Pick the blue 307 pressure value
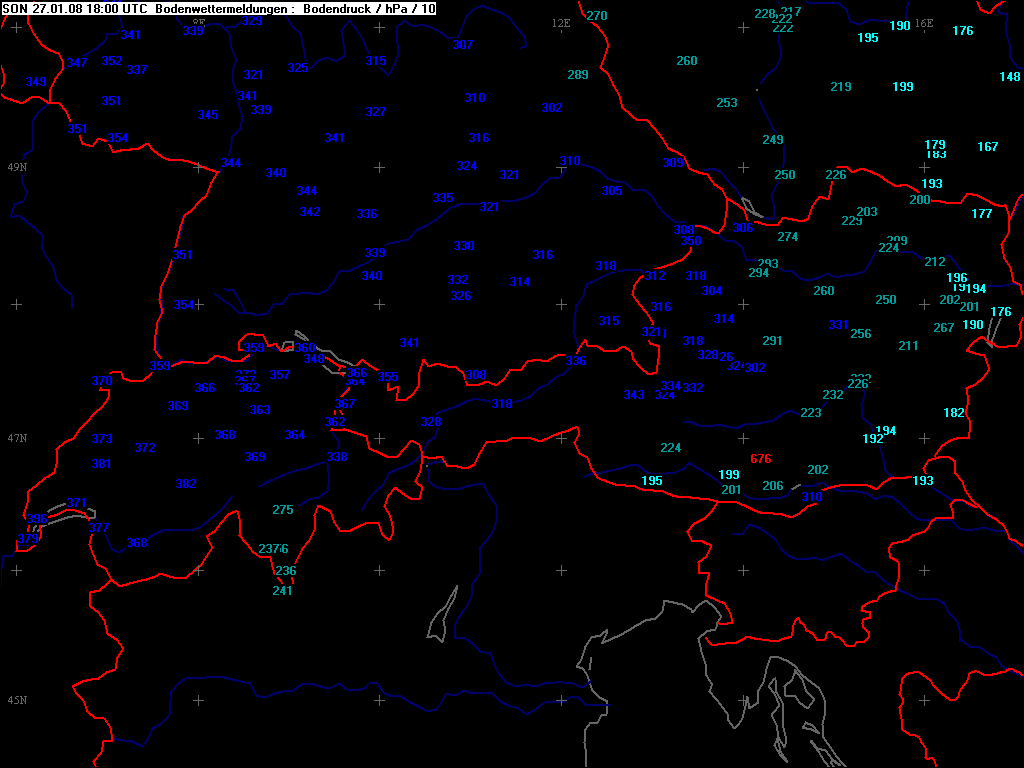Screen dimensions: 1024x768 tap(463, 45)
